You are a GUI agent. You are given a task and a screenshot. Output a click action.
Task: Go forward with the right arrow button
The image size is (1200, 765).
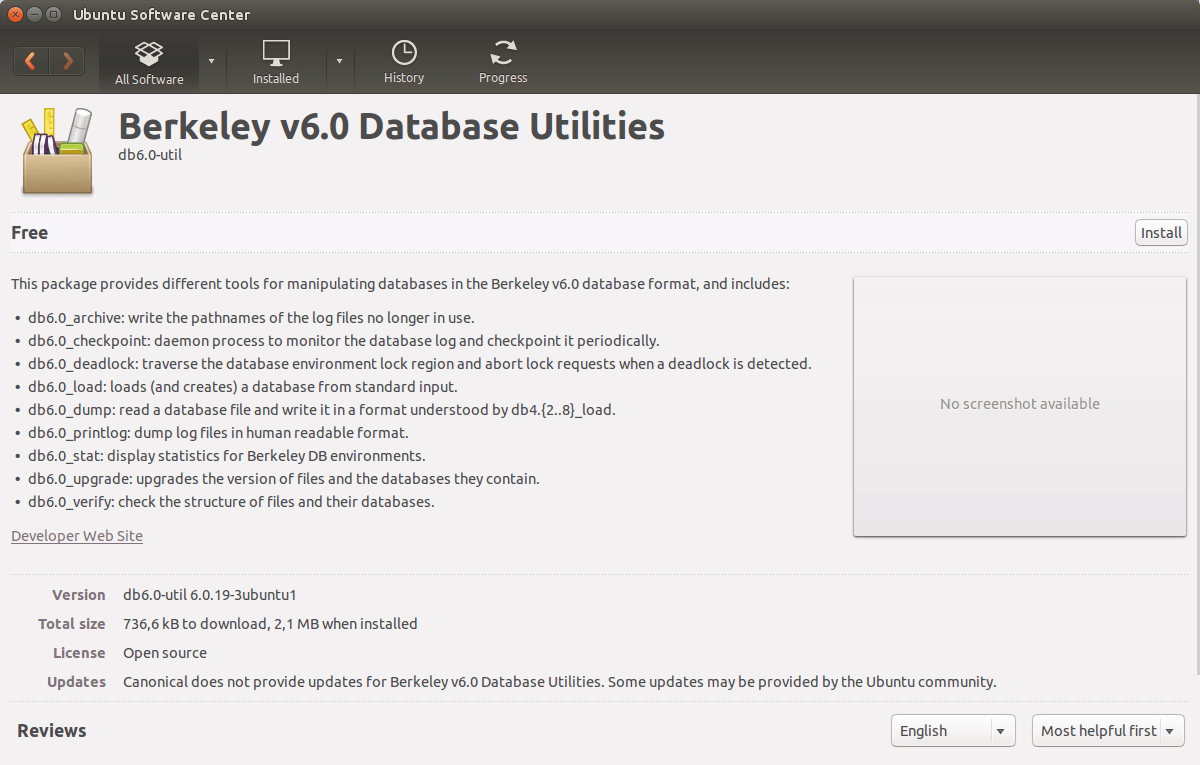tap(67, 61)
